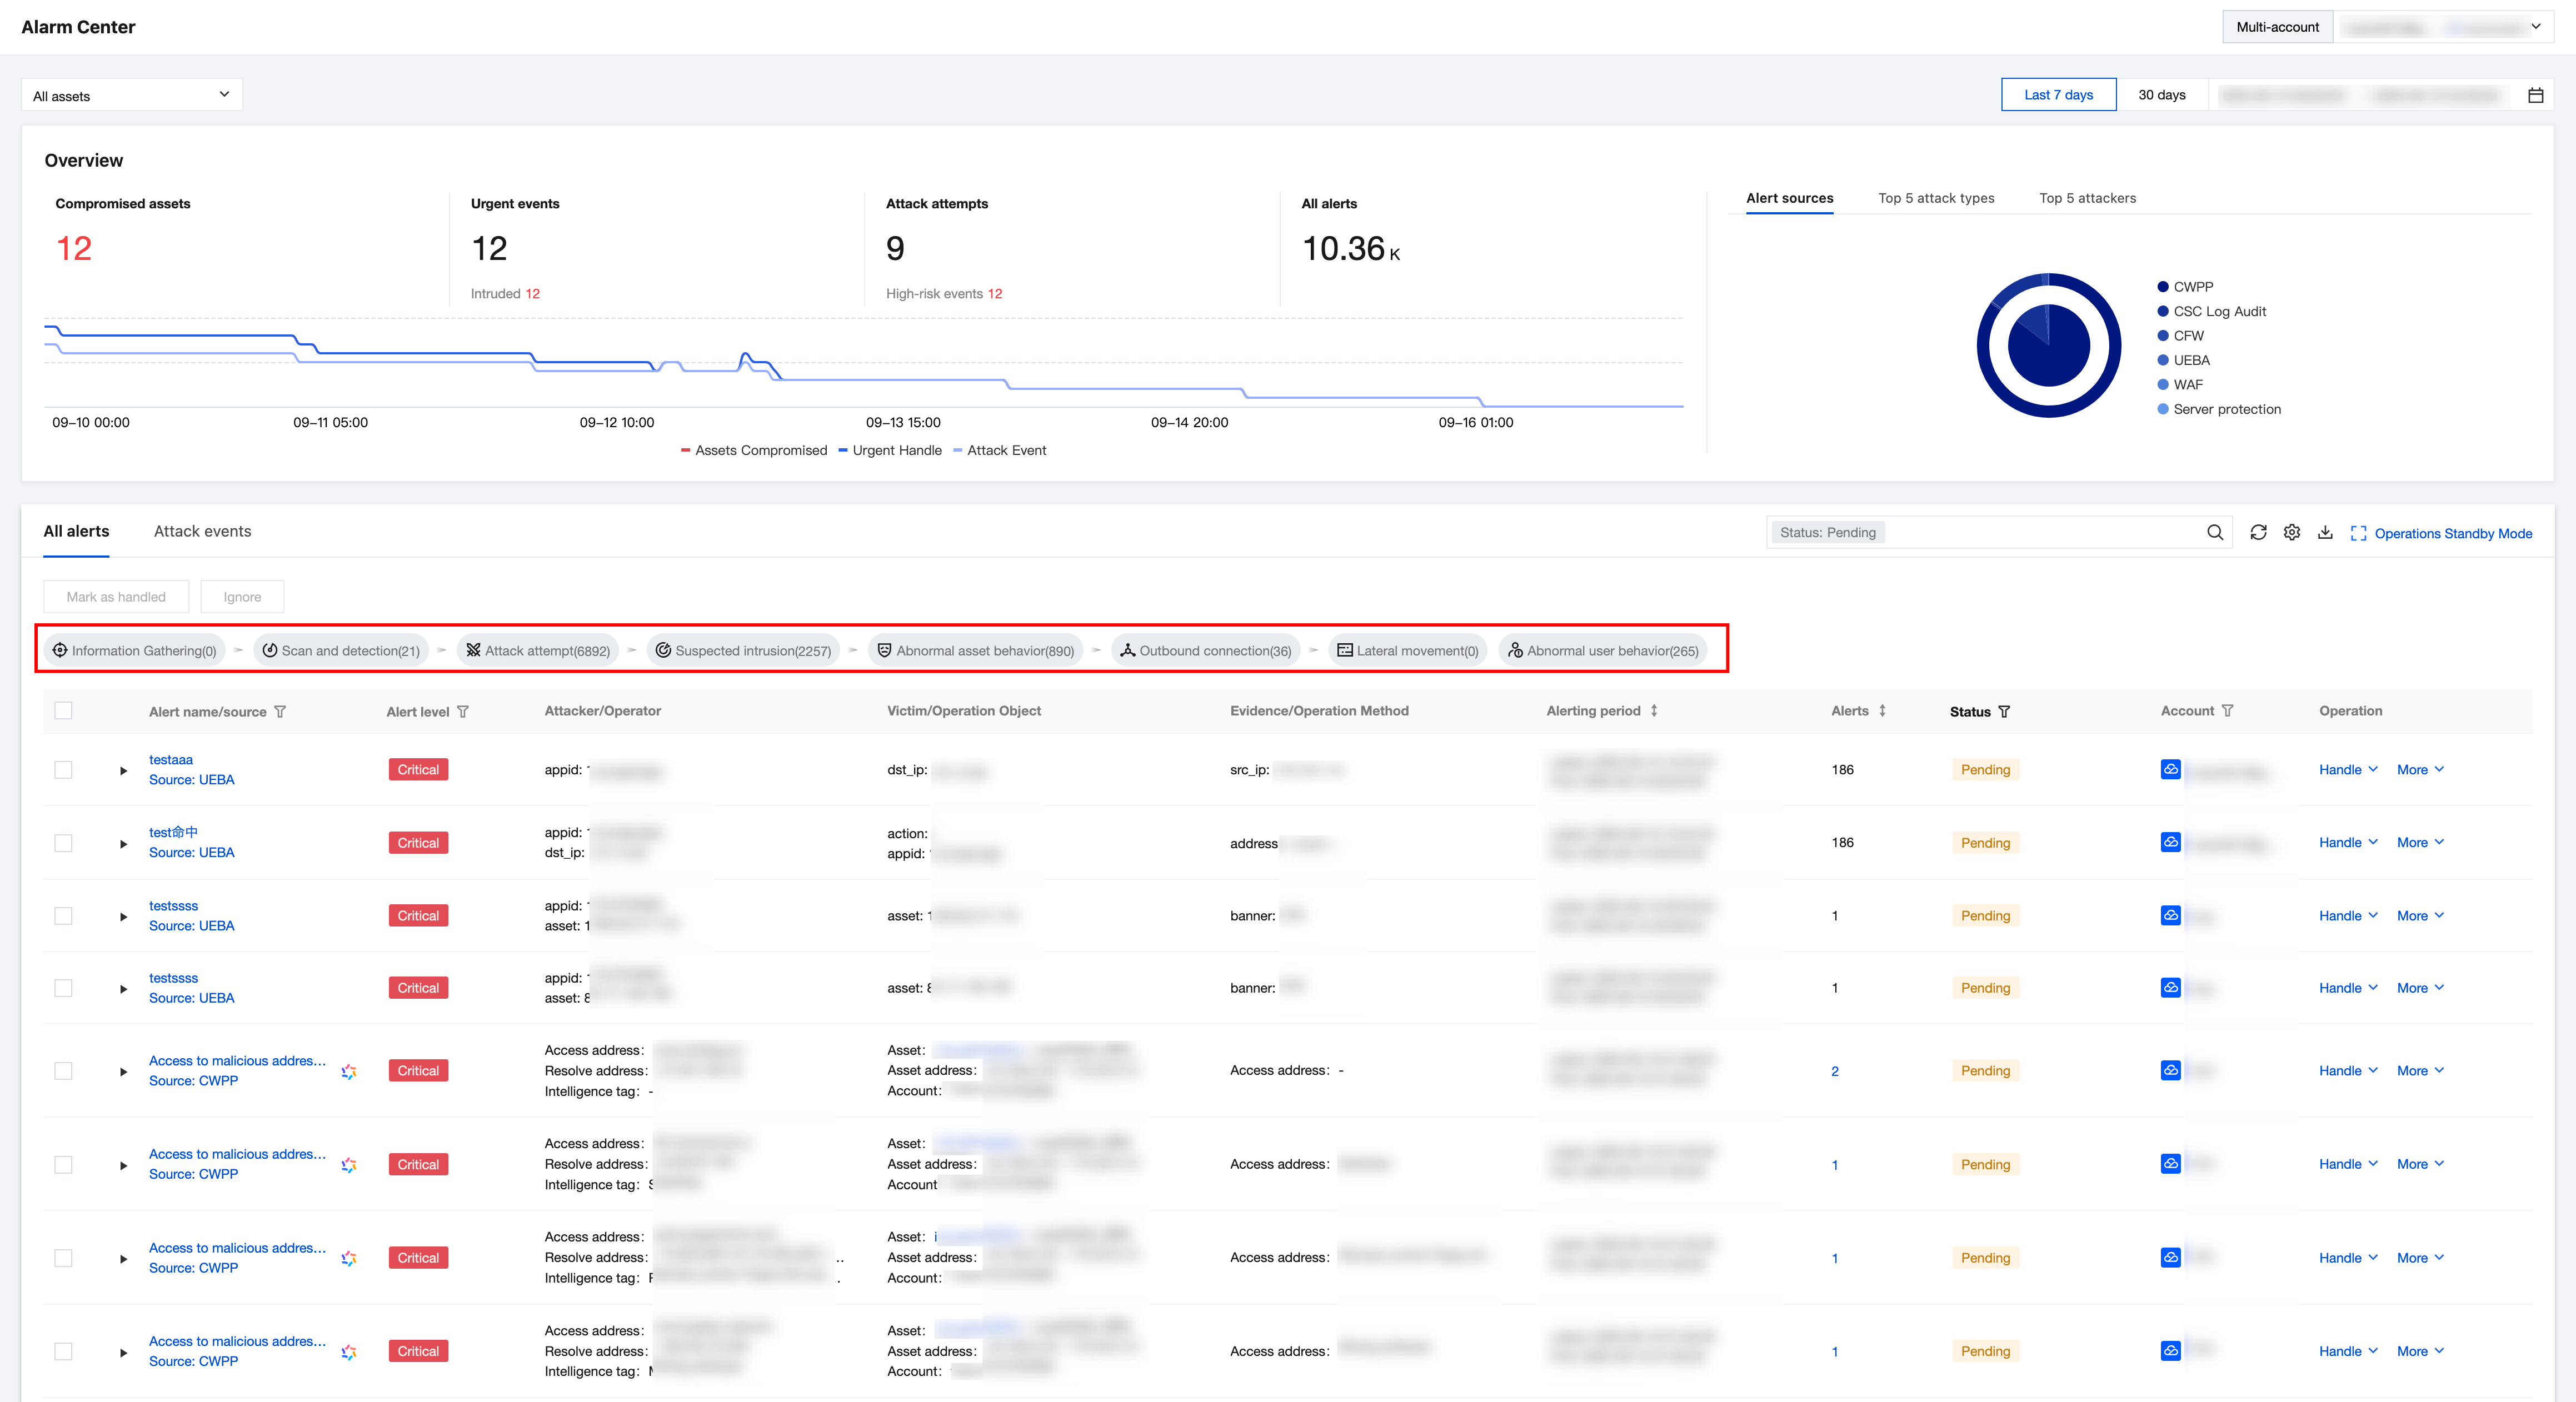Open the All assets dropdown
This screenshot has height=1402, width=2576.
click(x=131, y=95)
